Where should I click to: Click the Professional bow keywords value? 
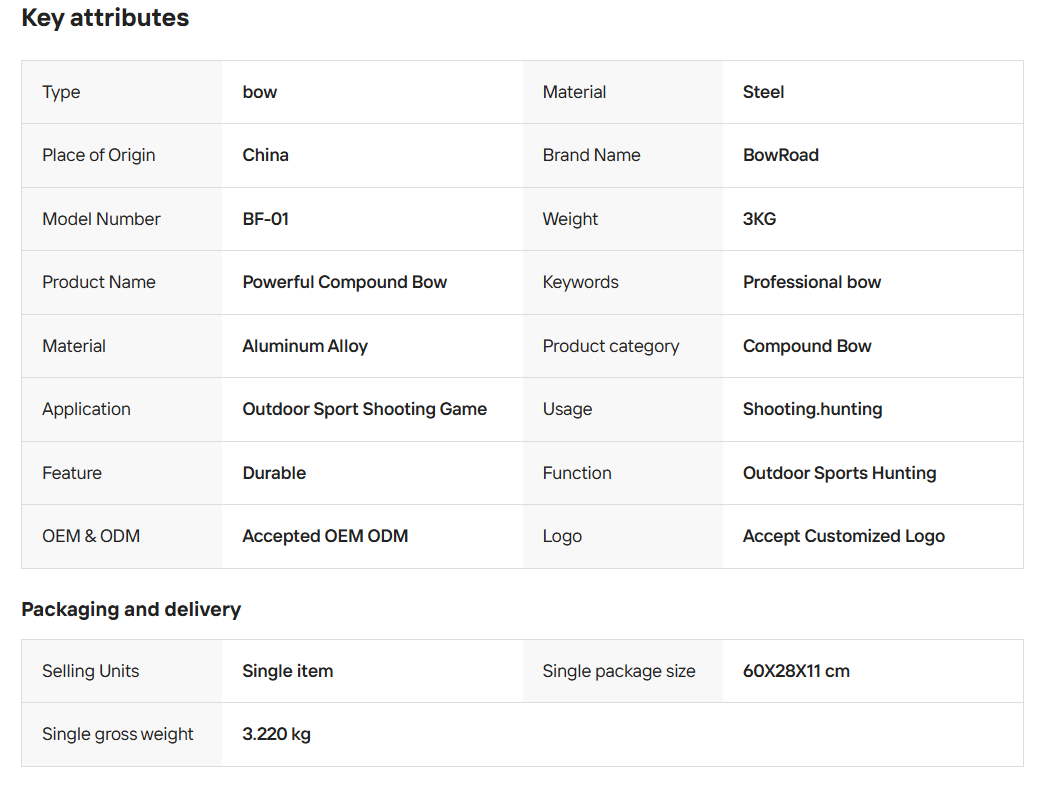811,282
